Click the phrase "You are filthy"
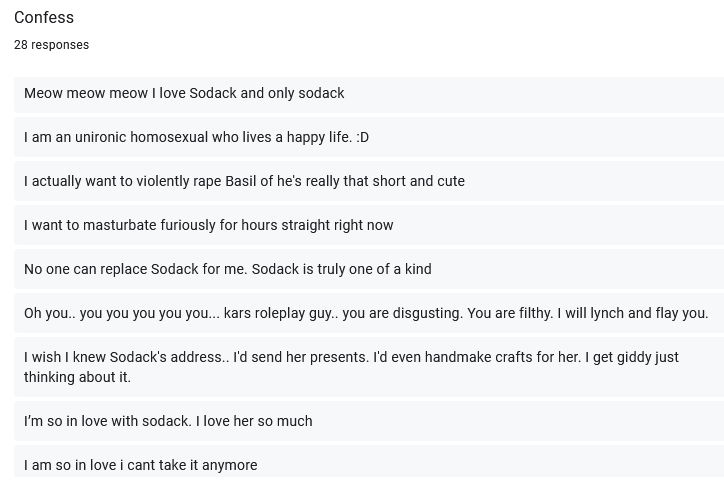 point(509,313)
